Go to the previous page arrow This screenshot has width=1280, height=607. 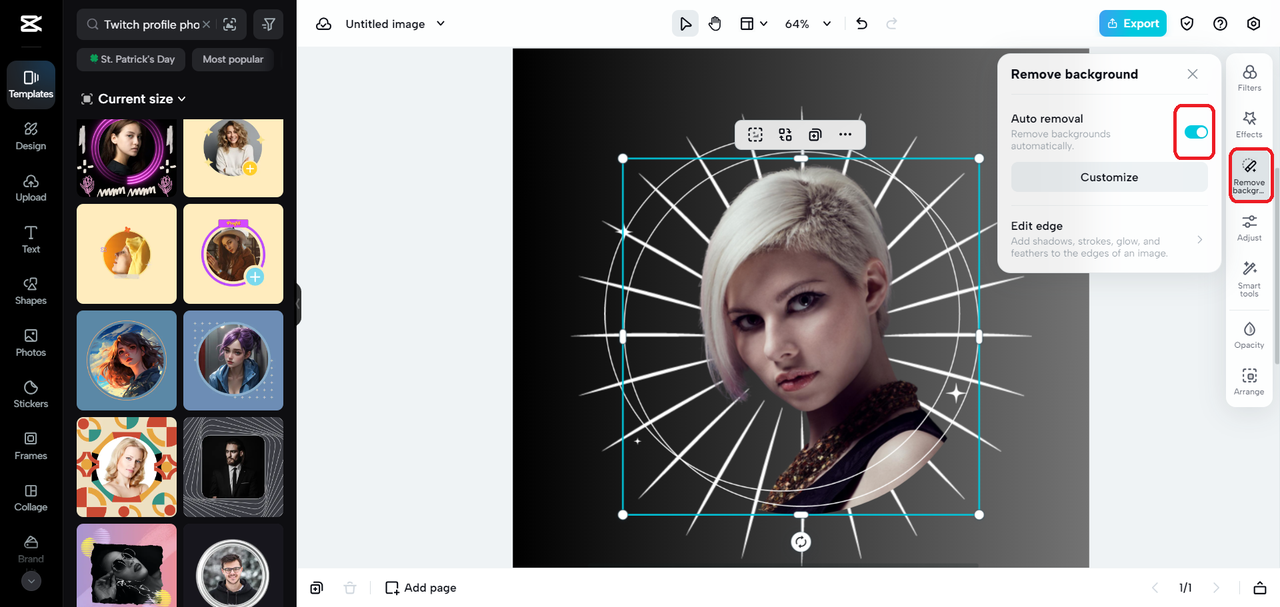click(x=1155, y=588)
